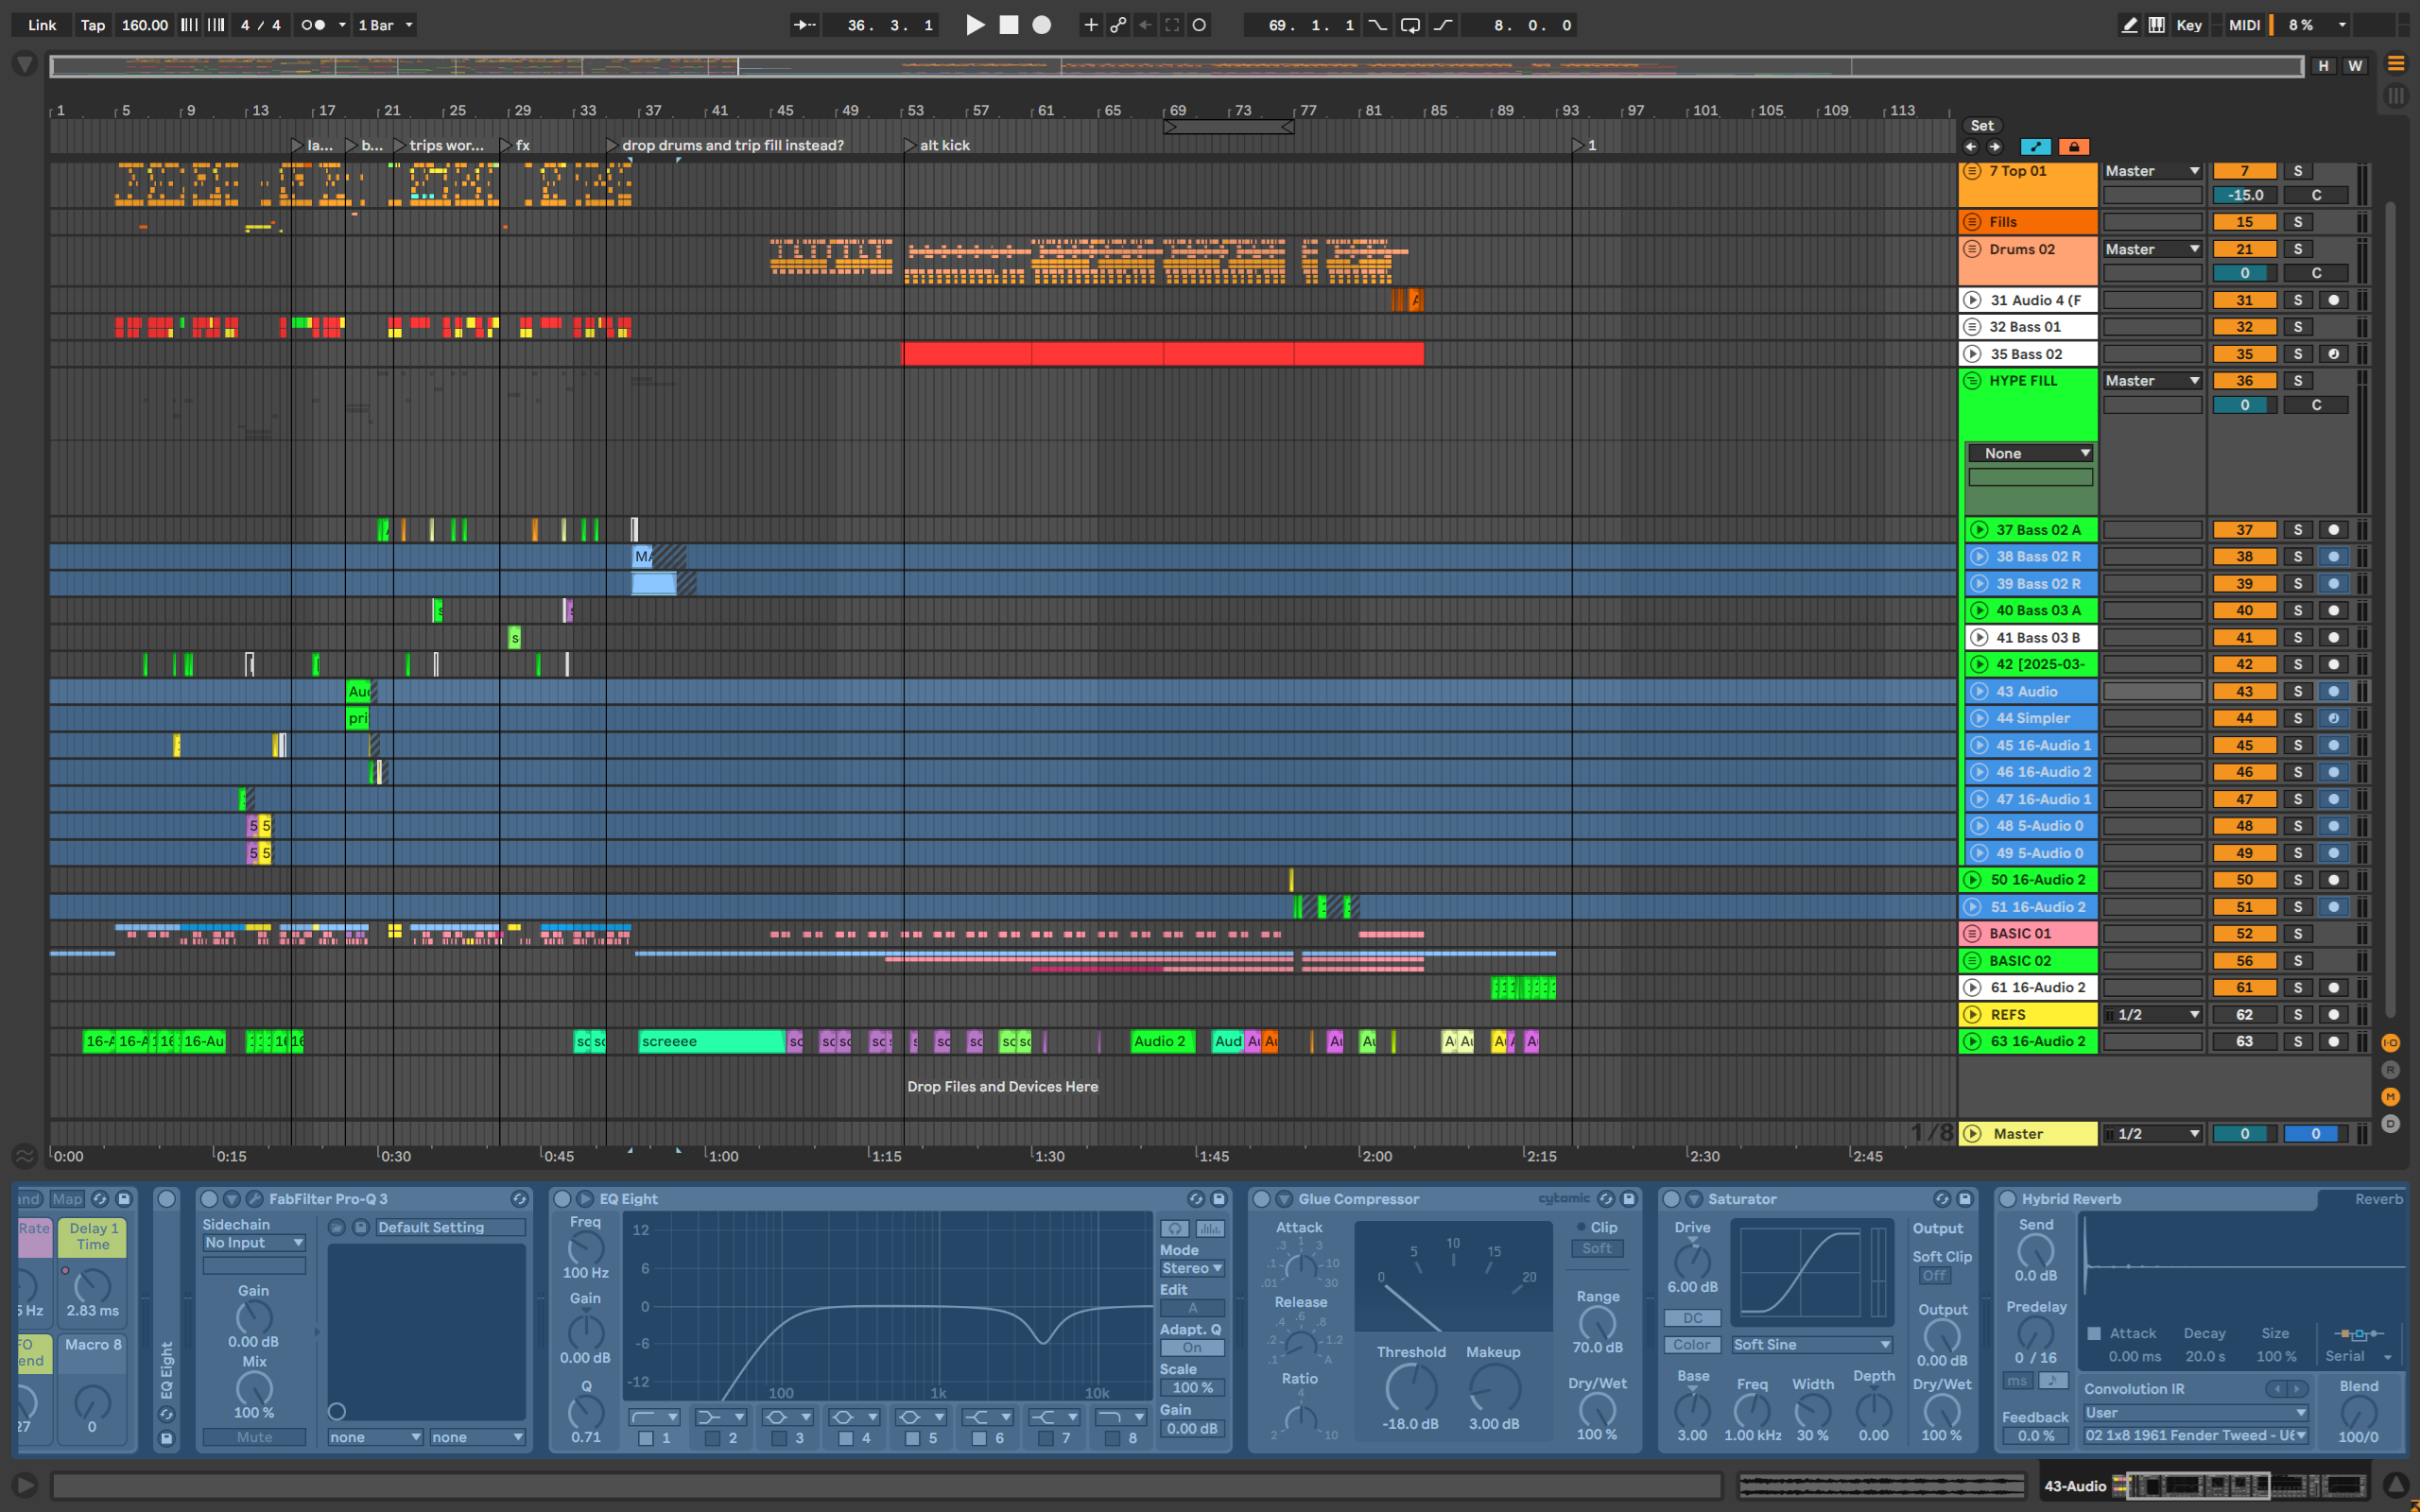The image size is (2420, 1512).
Task: Click the Arrangement Record button
Action: pyautogui.click(x=1041, y=25)
